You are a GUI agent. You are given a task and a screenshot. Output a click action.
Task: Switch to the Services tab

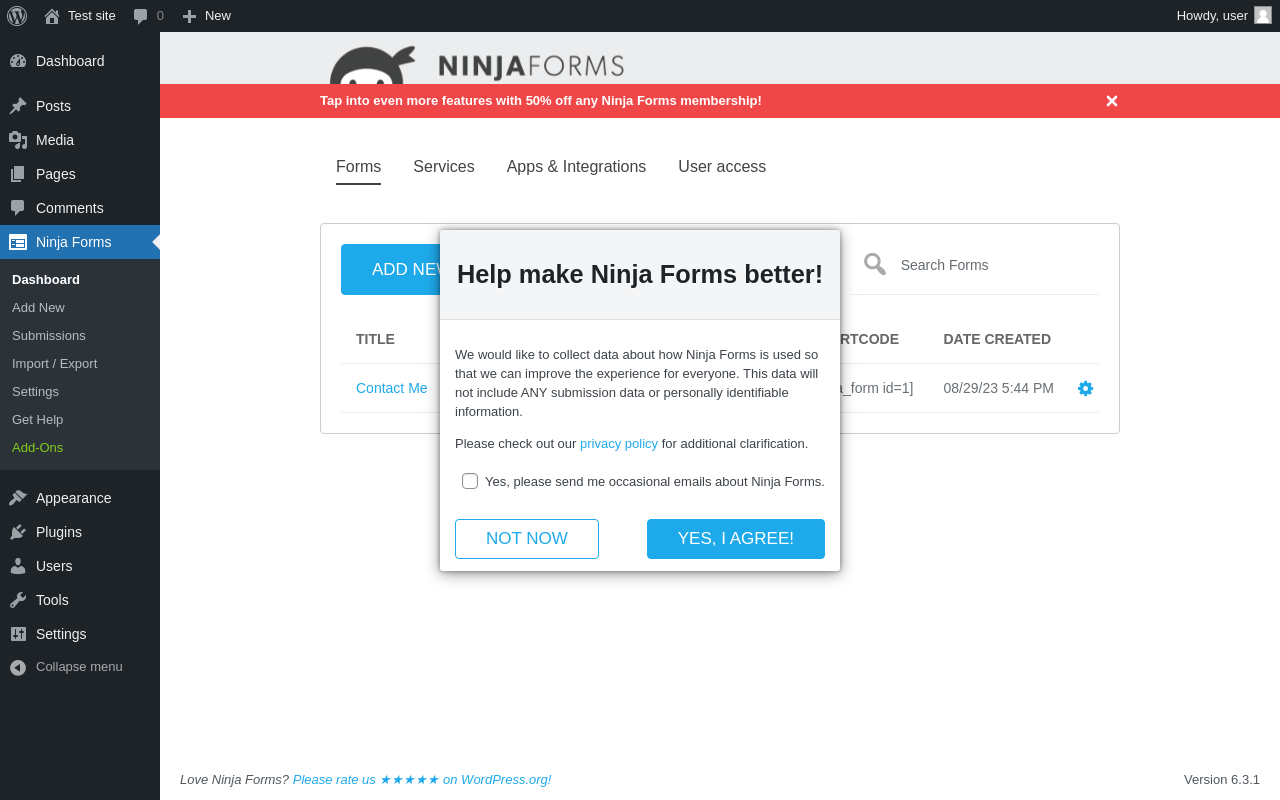(x=444, y=167)
